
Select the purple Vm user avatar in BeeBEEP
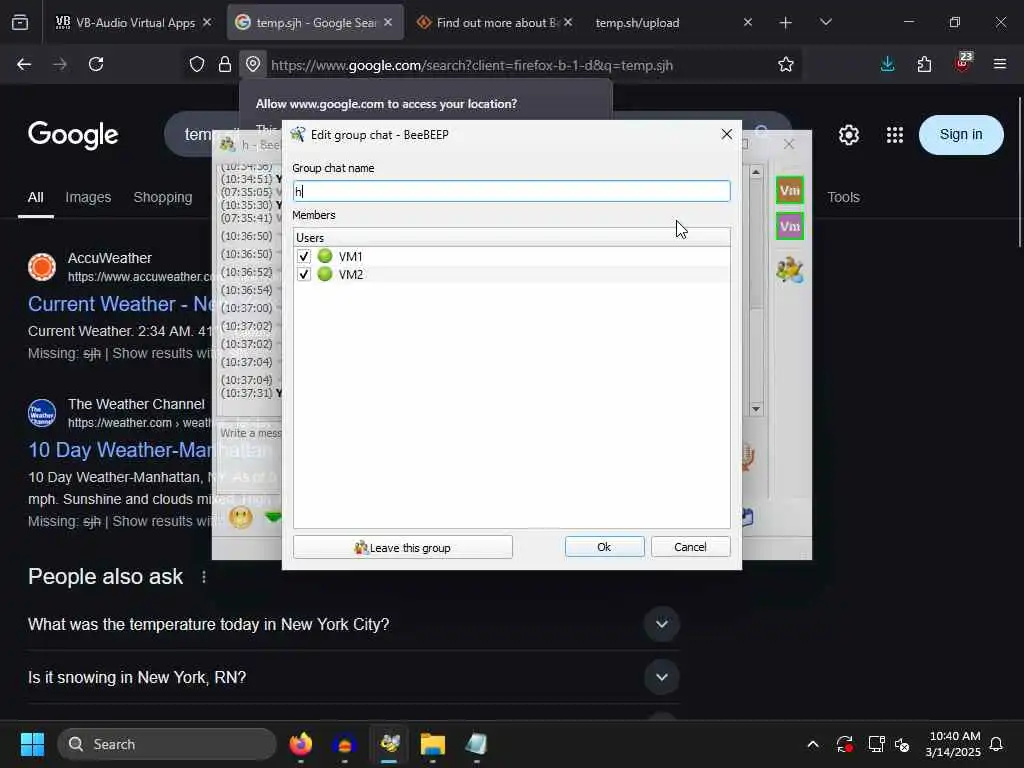[790, 227]
